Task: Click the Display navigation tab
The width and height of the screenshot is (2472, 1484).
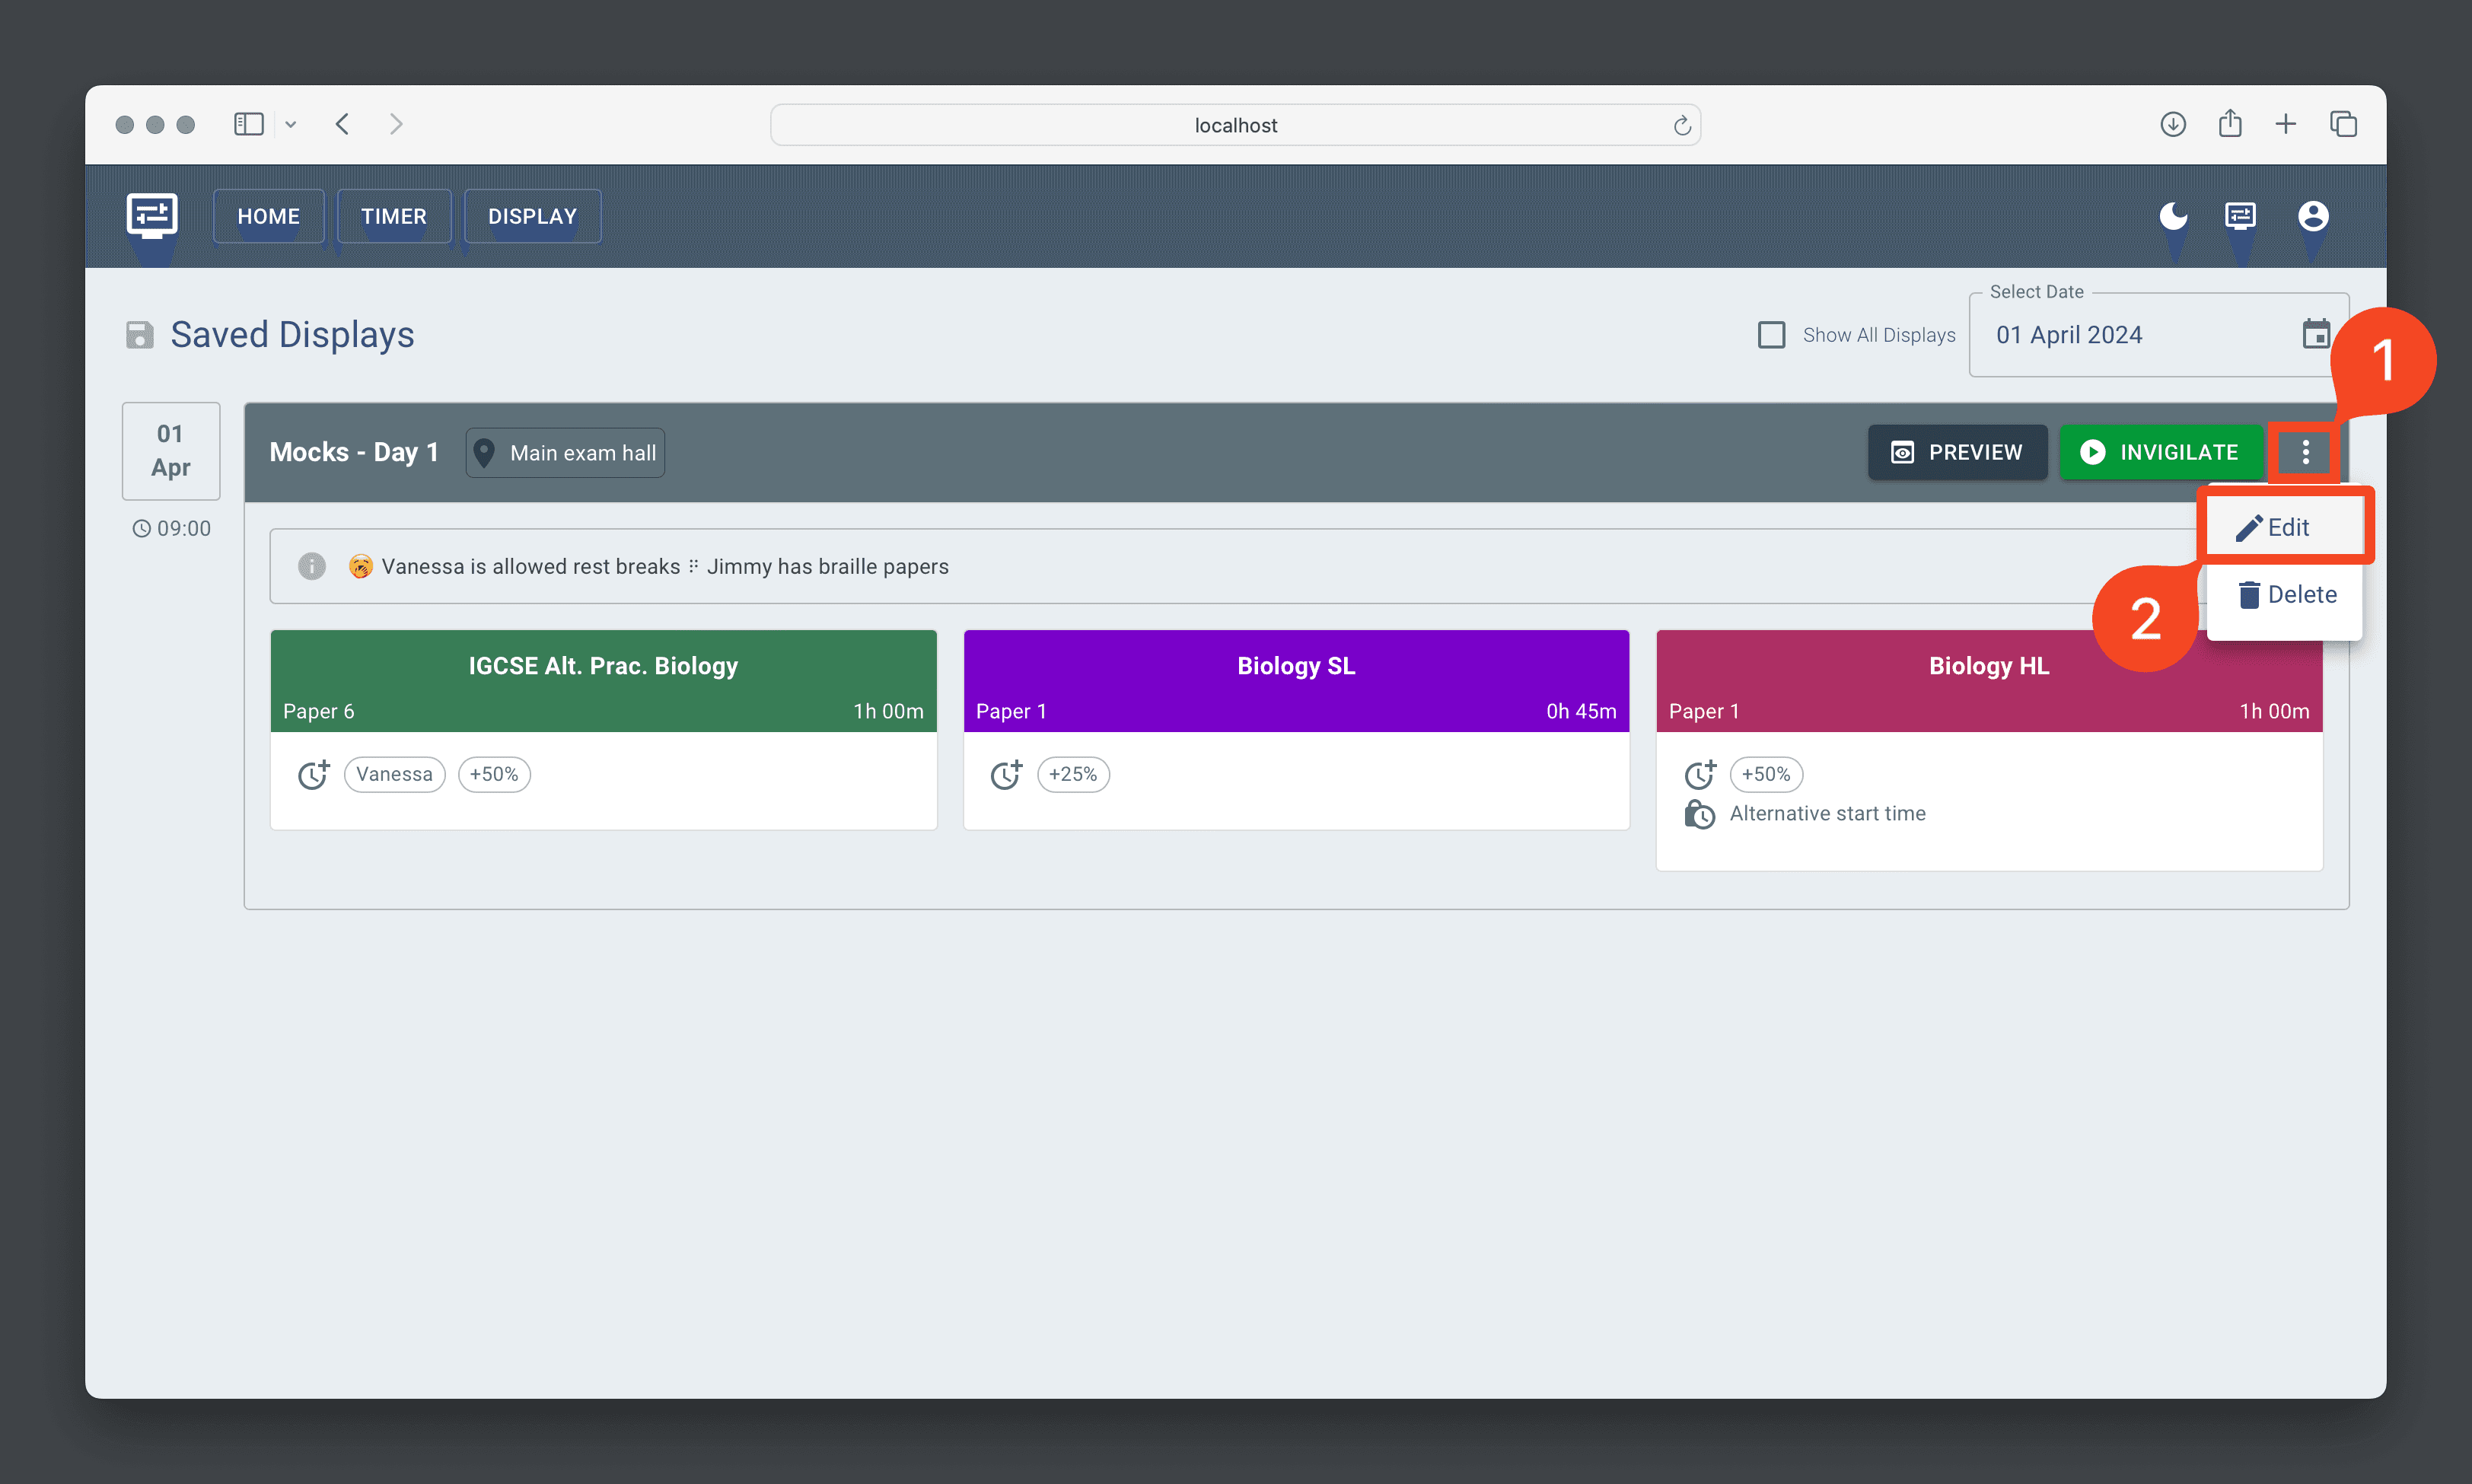Action: [x=531, y=217]
